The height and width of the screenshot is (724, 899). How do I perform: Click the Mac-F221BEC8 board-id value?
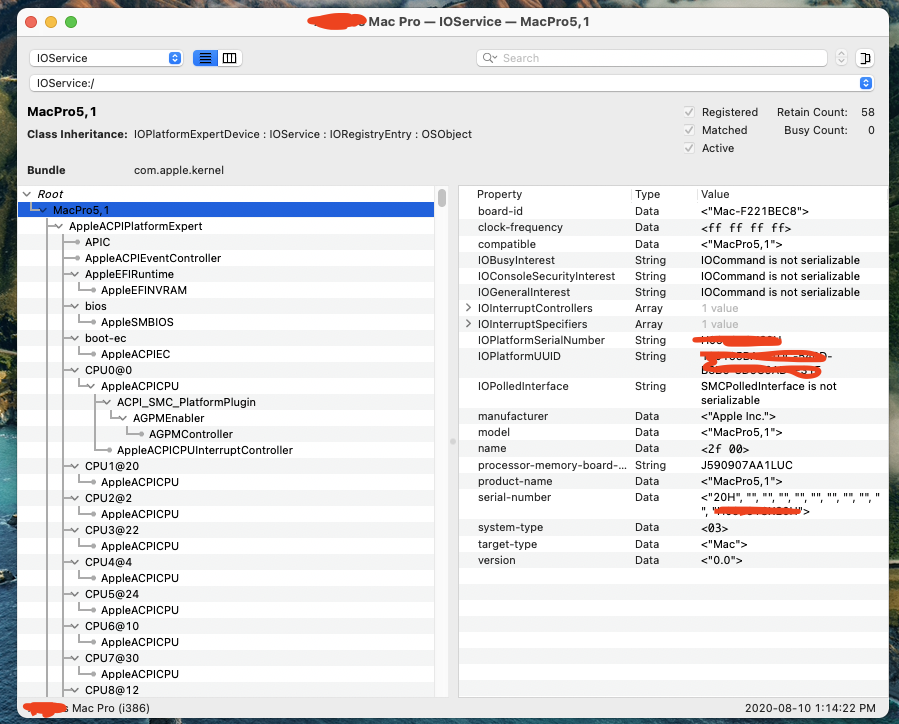(x=755, y=211)
